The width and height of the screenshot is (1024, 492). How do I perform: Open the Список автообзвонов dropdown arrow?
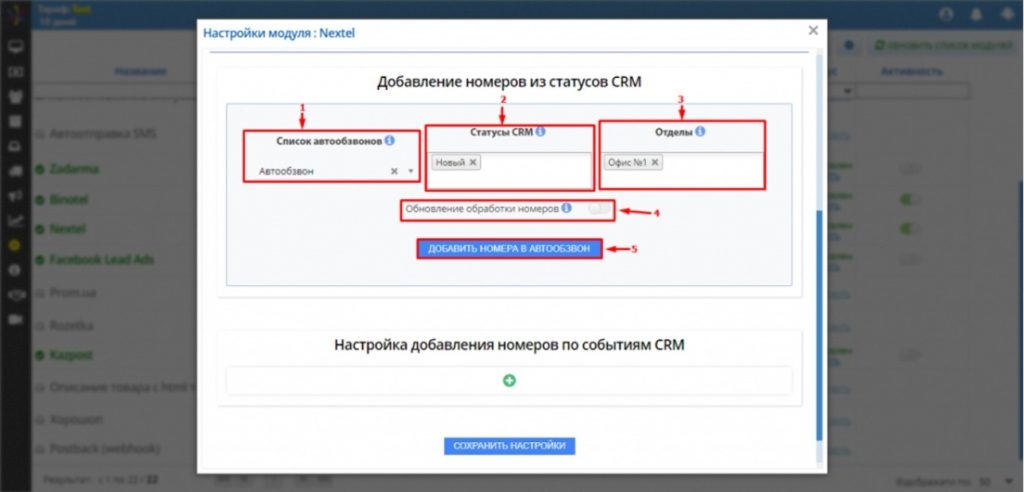[411, 171]
